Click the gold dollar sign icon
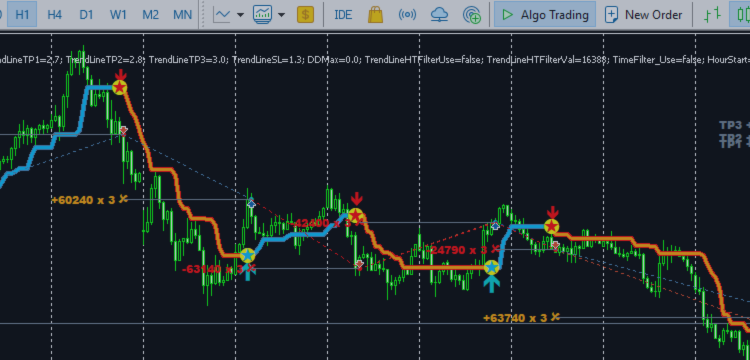Screen dimensions: 750x360 coord(305,15)
